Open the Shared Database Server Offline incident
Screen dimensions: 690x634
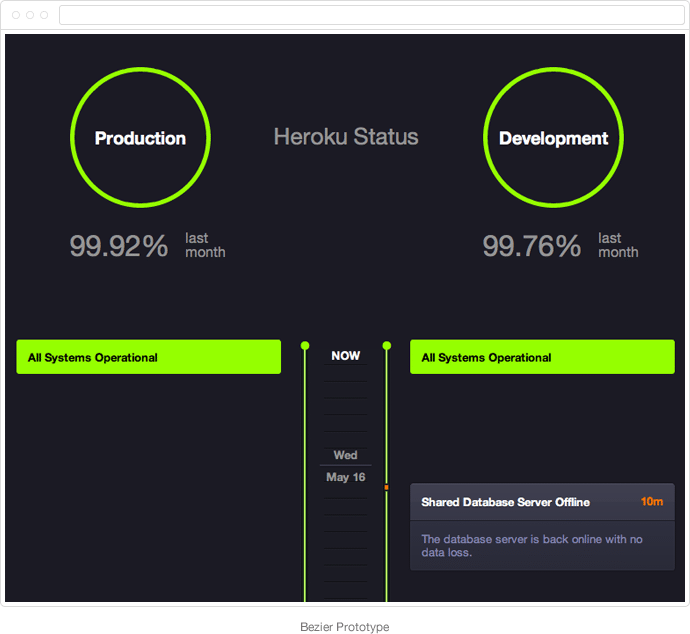click(x=505, y=502)
